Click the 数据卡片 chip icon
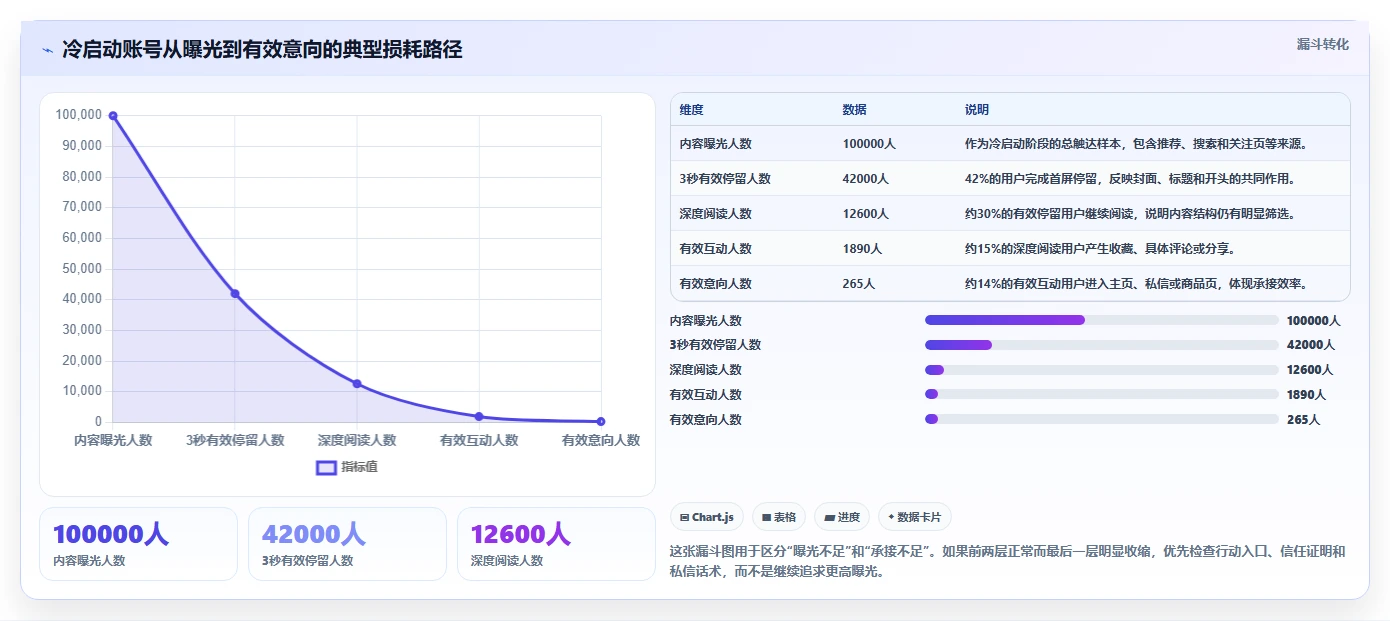Viewport: 1390px width, 621px height. pyautogui.click(x=891, y=517)
